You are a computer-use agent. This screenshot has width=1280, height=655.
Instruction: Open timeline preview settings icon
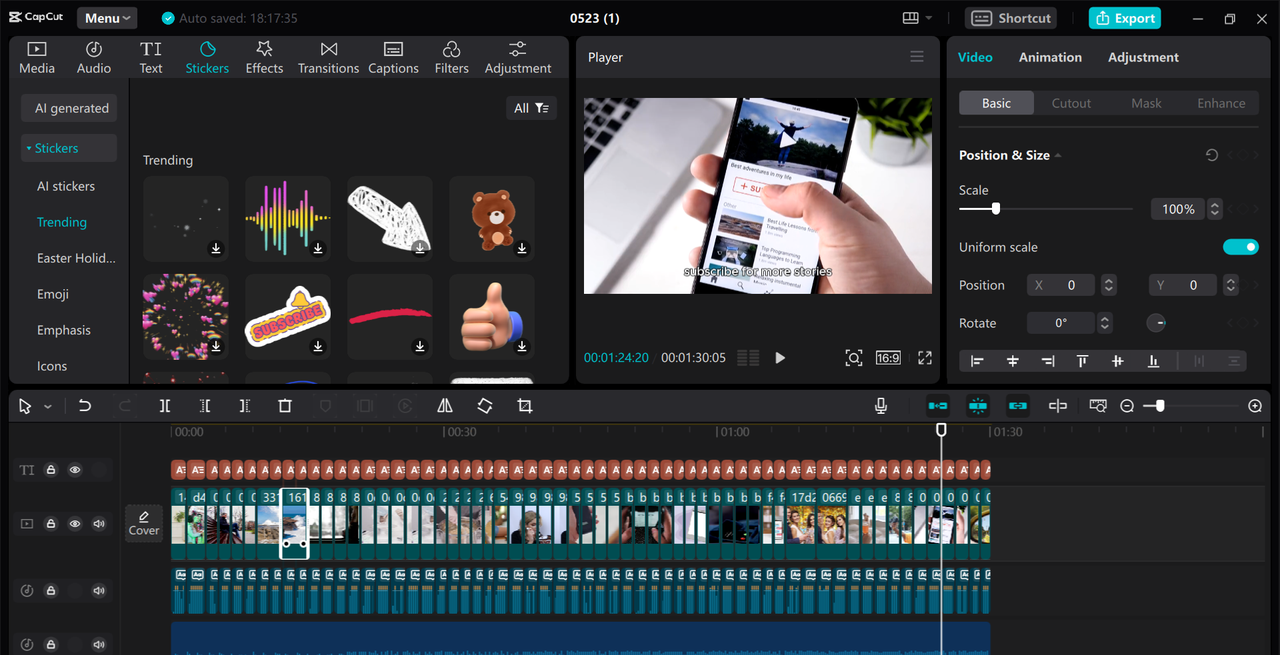(1098, 406)
